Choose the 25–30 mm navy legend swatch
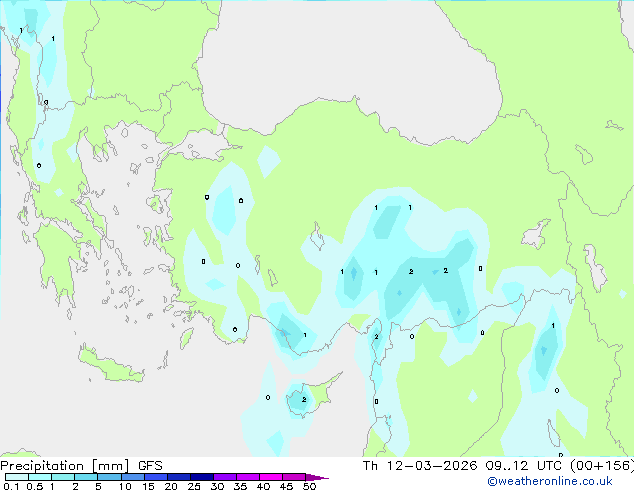 (x=201, y=477)
